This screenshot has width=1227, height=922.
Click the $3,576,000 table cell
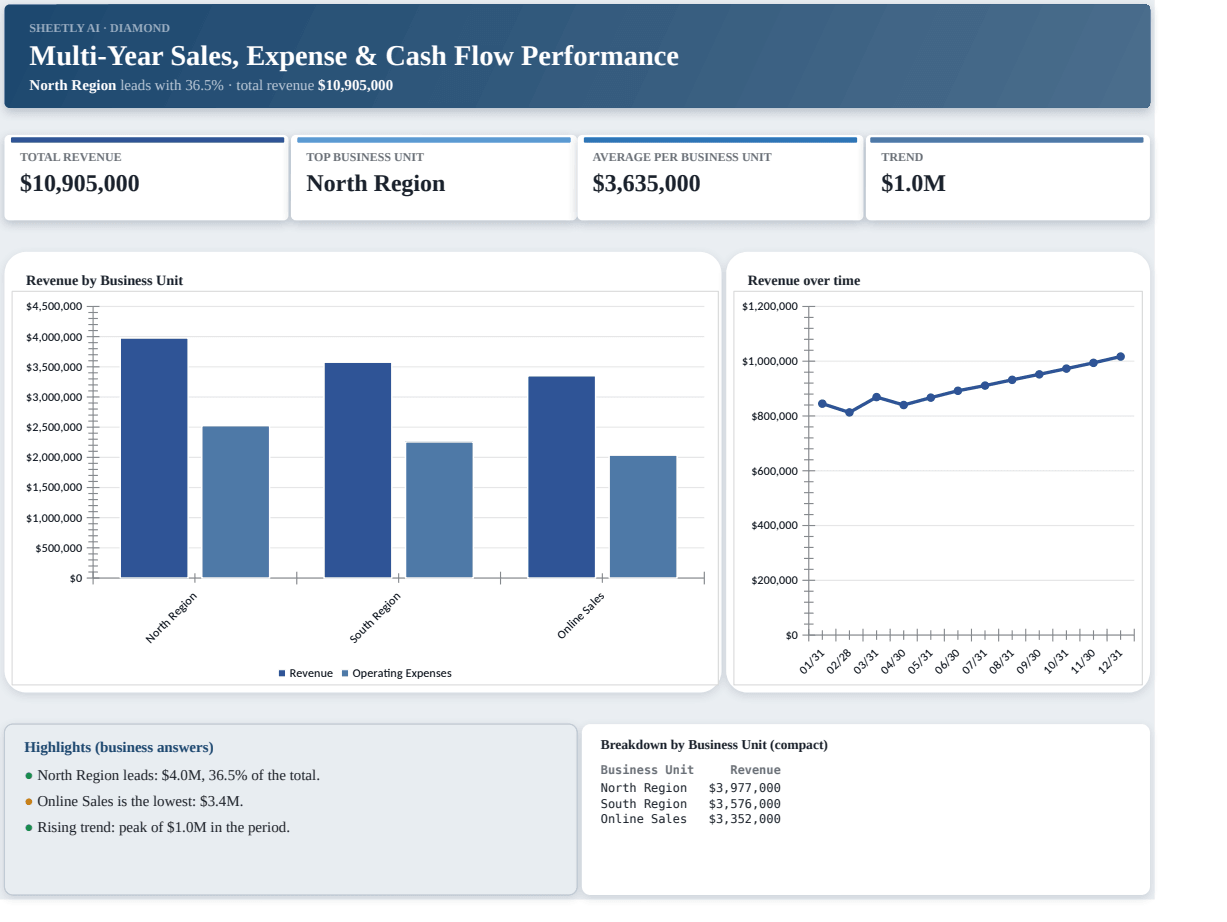click(745, 804)
